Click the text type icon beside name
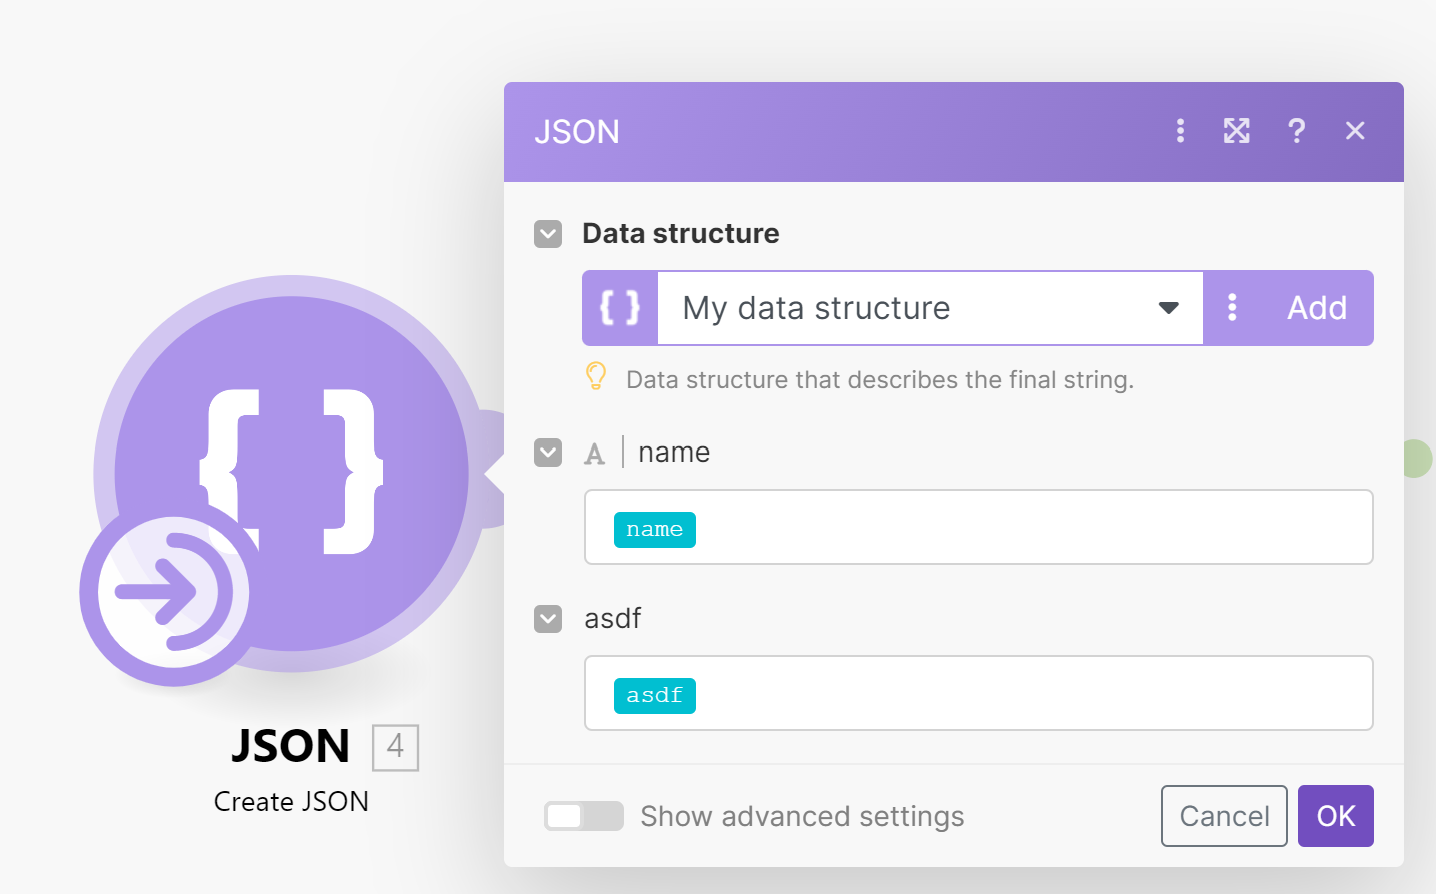 point(595,454)
